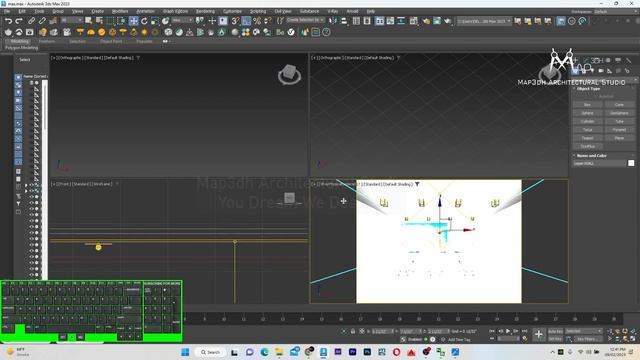Toggle the Angle Snap tool
Image resolution: width=640 pixels, height=360 pixels.
click(246, 21)
